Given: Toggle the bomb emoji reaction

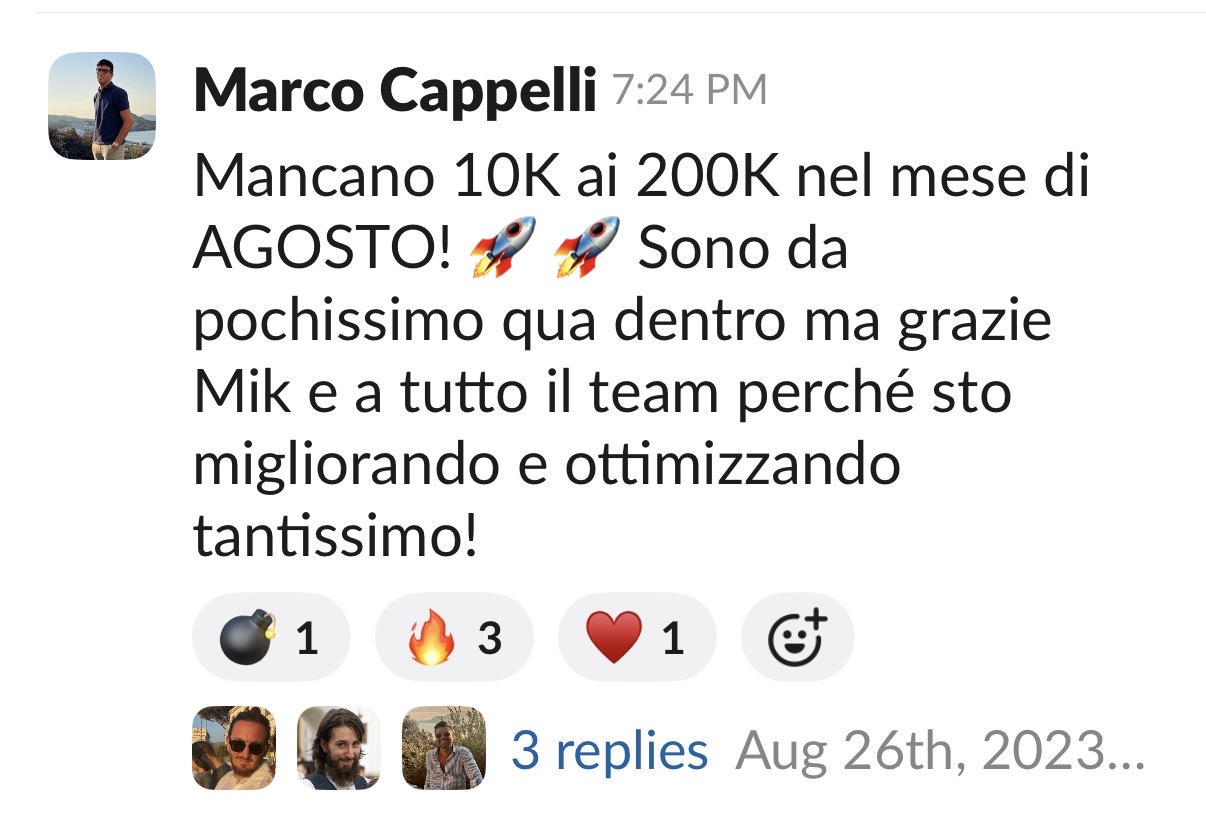Looking at the screenshot, I should point(271,638).
